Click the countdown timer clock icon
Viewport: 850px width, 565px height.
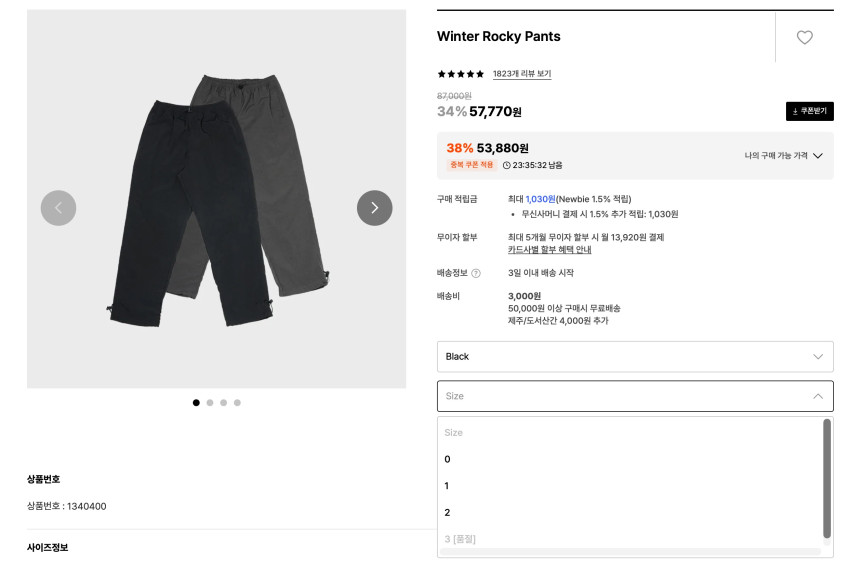point(506,165)
